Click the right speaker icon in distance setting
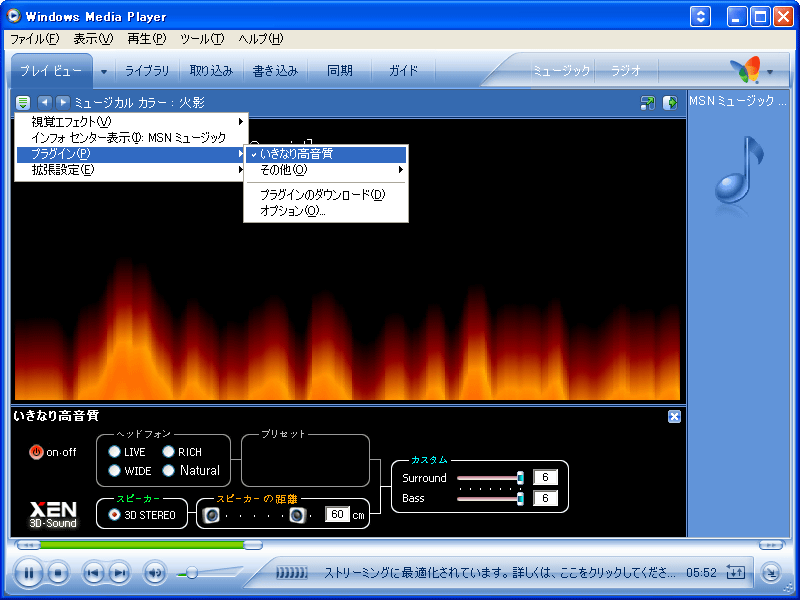800x600 pixels. click(x=297, y=515)
